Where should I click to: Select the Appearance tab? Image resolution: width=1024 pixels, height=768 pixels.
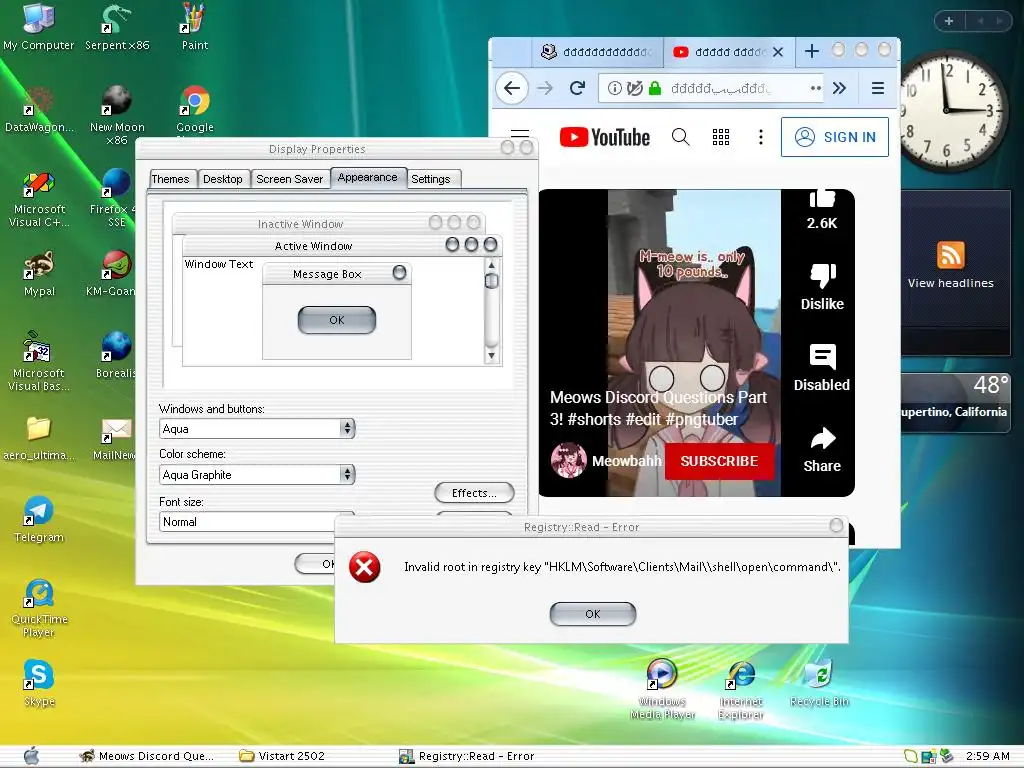pyautogui.click(x=368, y=177)
